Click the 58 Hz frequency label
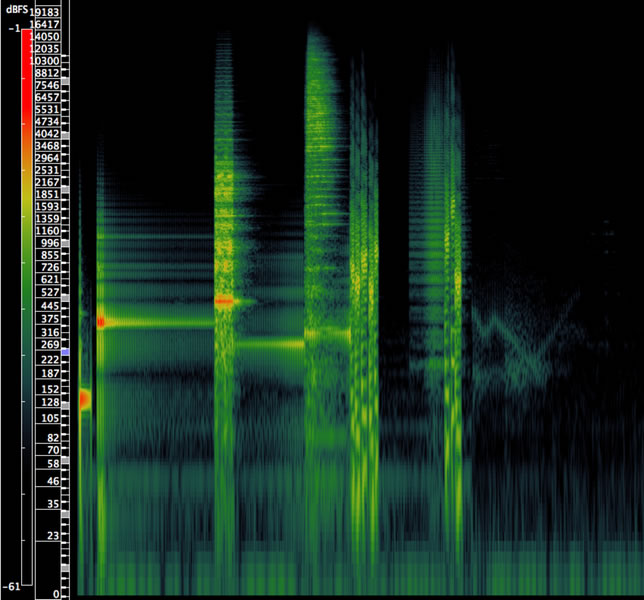Screen dimensions: 644x600 coord(52,464)
